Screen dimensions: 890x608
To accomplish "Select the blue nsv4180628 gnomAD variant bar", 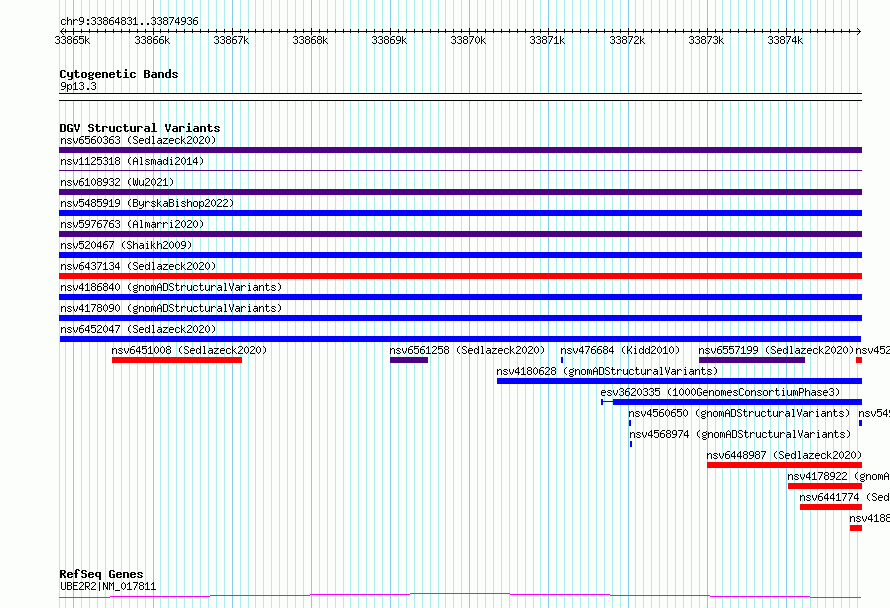I will (679, 381).
